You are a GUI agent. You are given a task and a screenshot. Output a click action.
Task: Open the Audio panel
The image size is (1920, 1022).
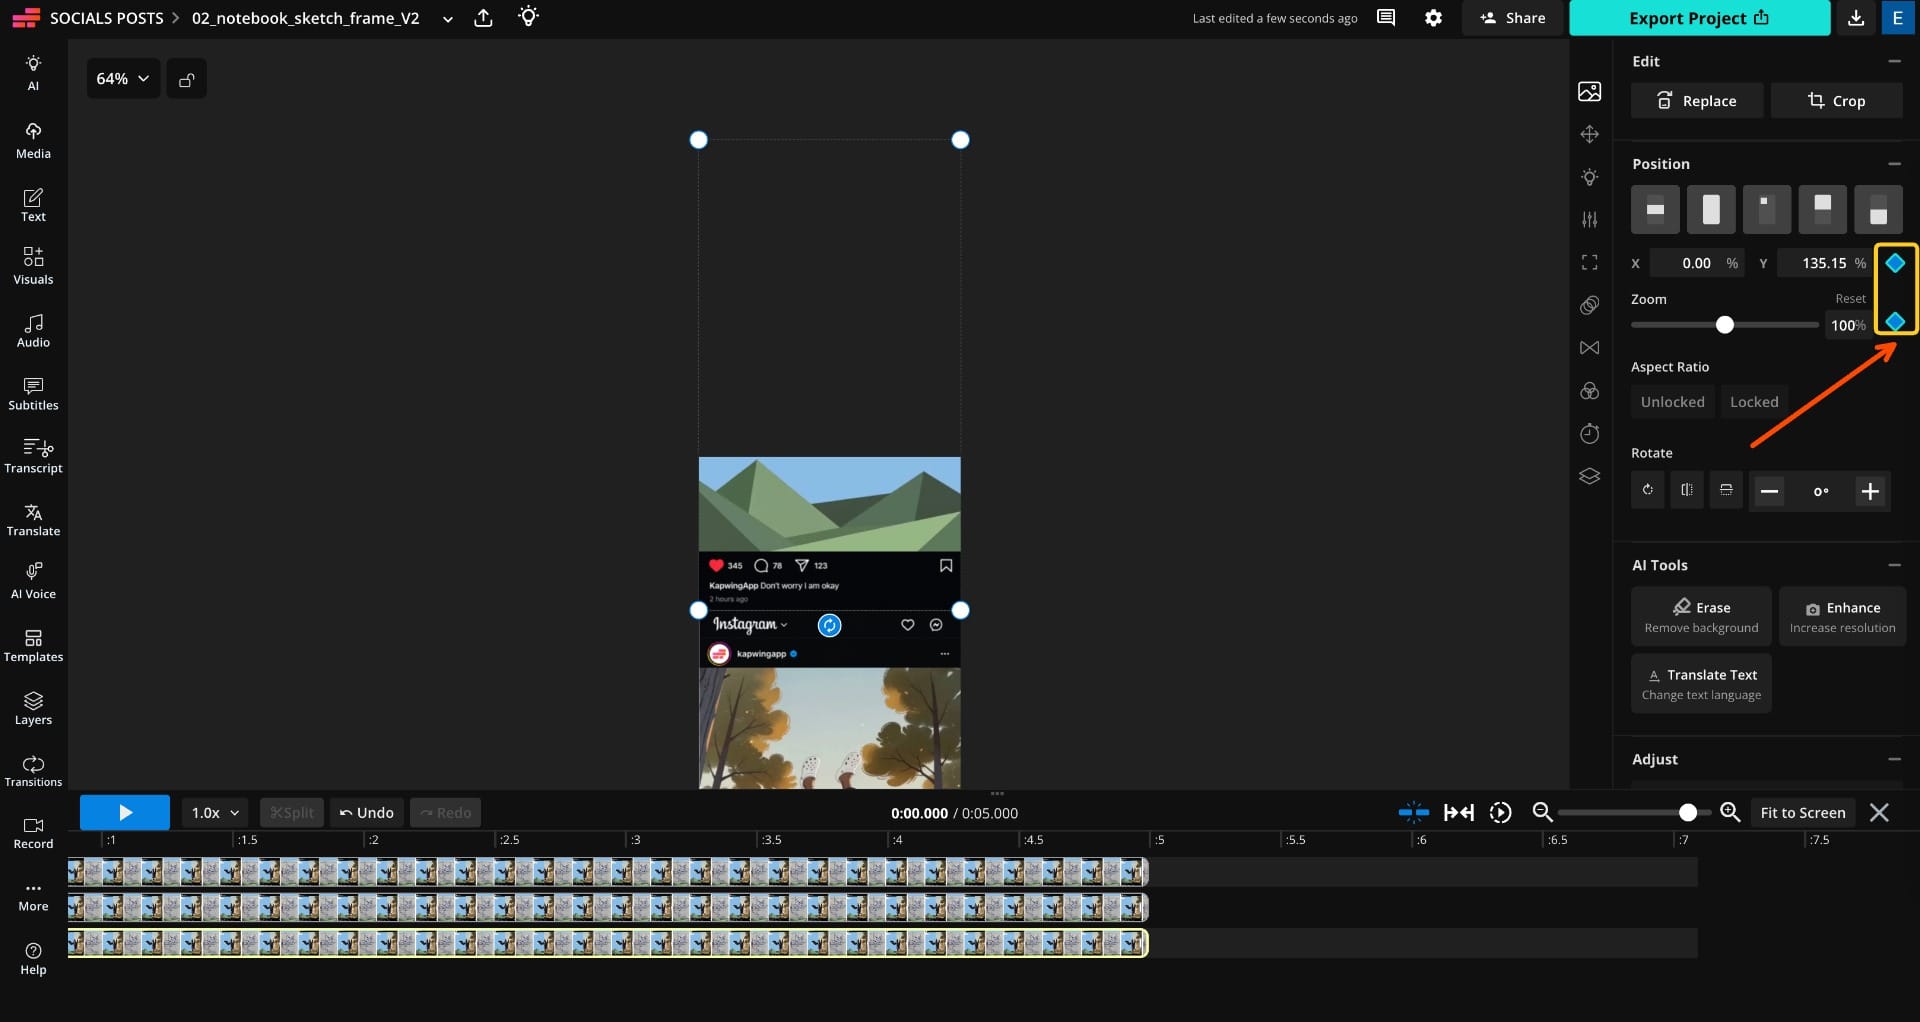point(33,330)
